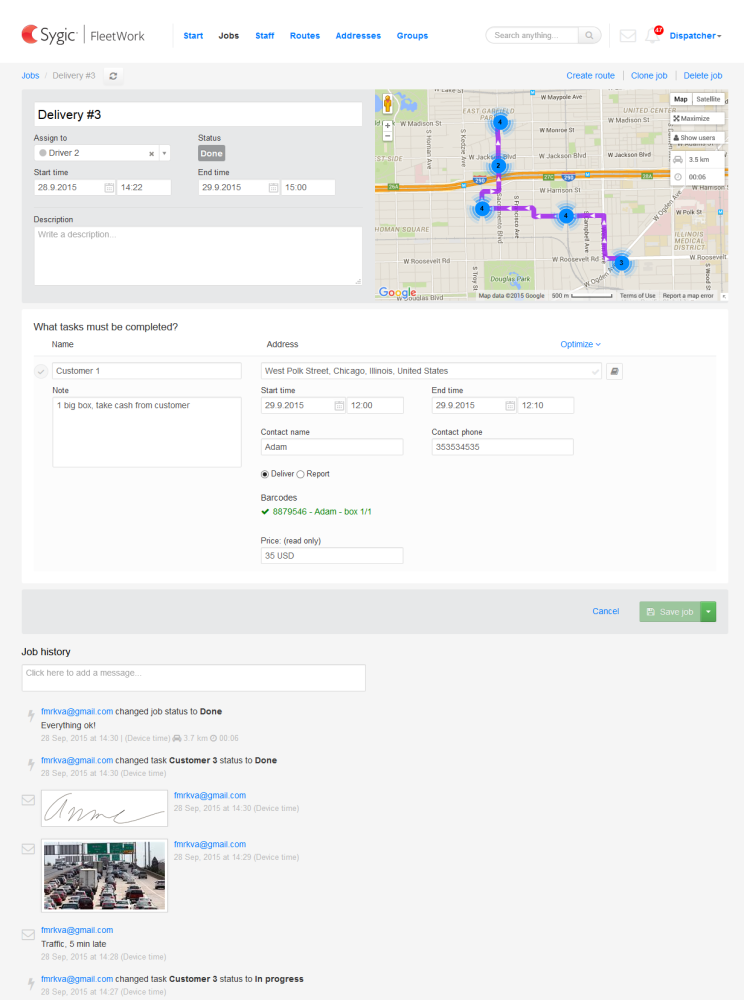The height and width of the screenshot is (1000, 744).
Task: Click the refresh icon next to Delivery #3
Action: tap(113, 76)
